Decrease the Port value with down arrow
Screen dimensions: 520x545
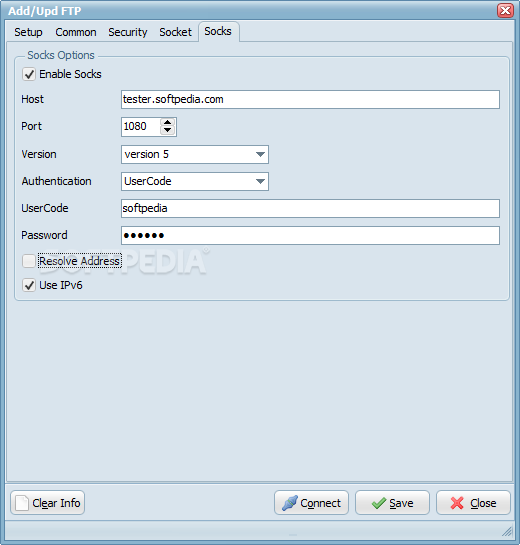click(x=168, y=130)
